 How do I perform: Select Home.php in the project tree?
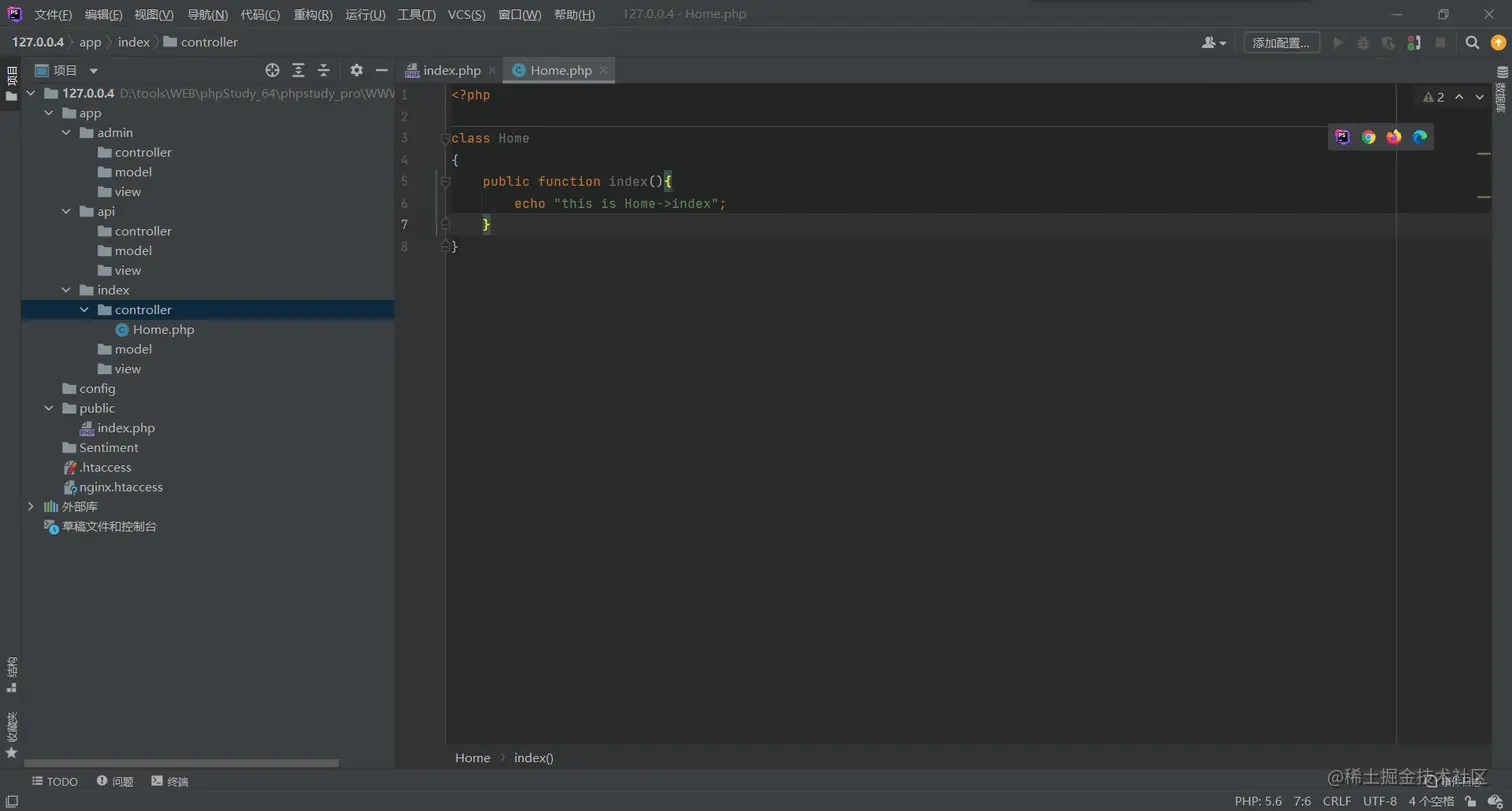coord(164,330)
